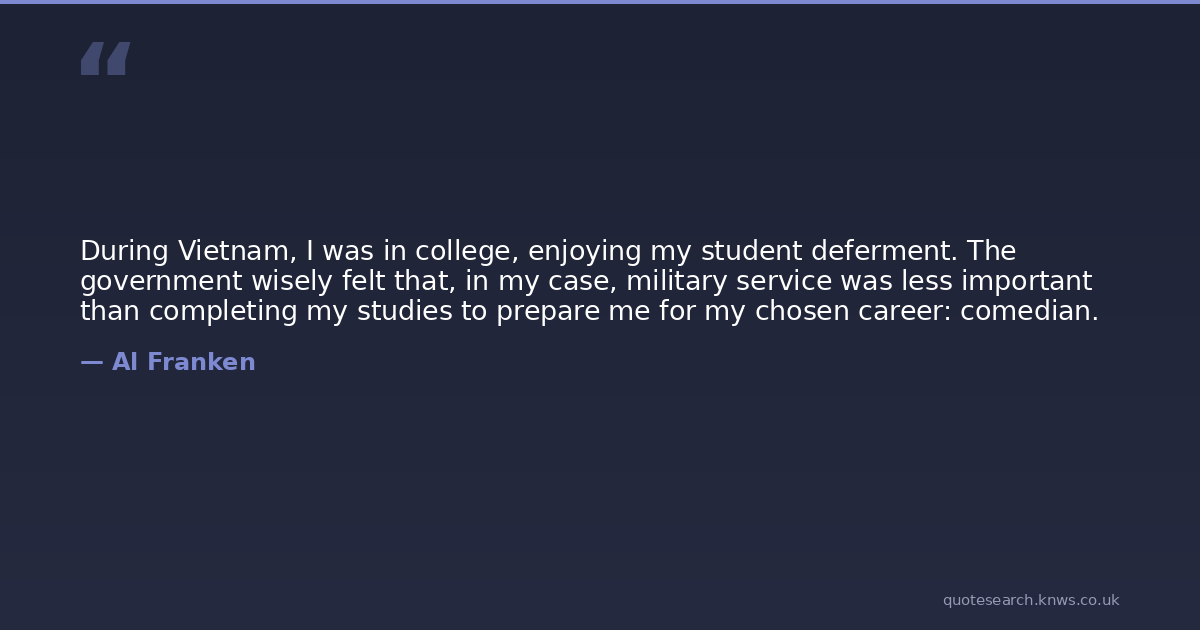Open the quotesearch.knws.co.uk link

pos(1030,600)
